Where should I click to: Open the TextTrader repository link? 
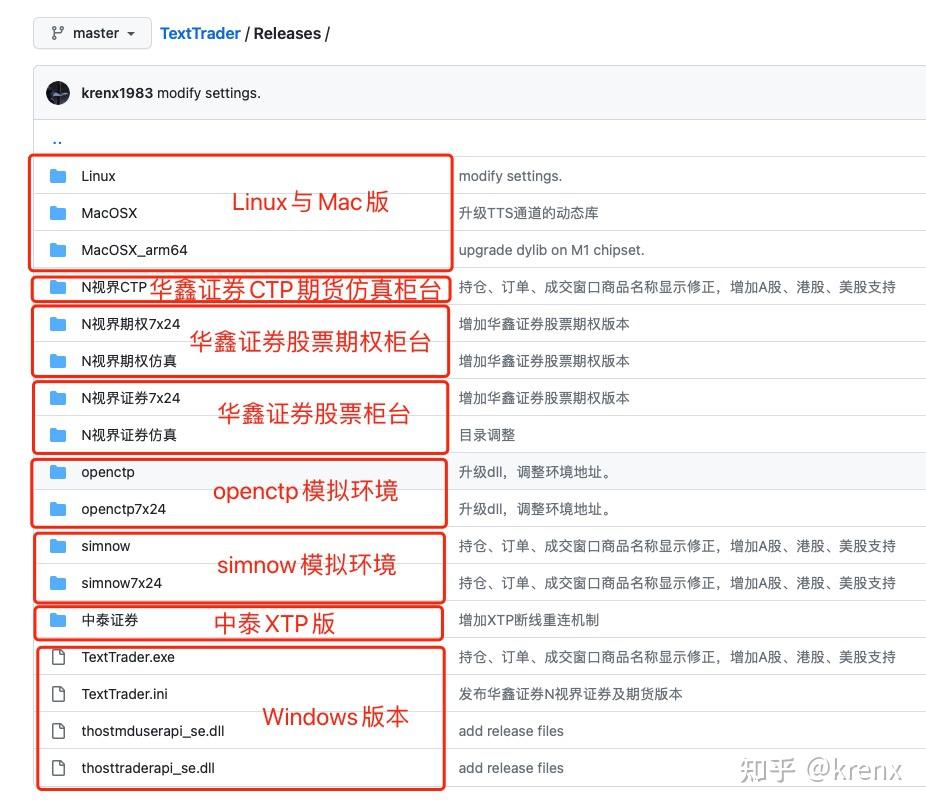(x=199, y=33)
